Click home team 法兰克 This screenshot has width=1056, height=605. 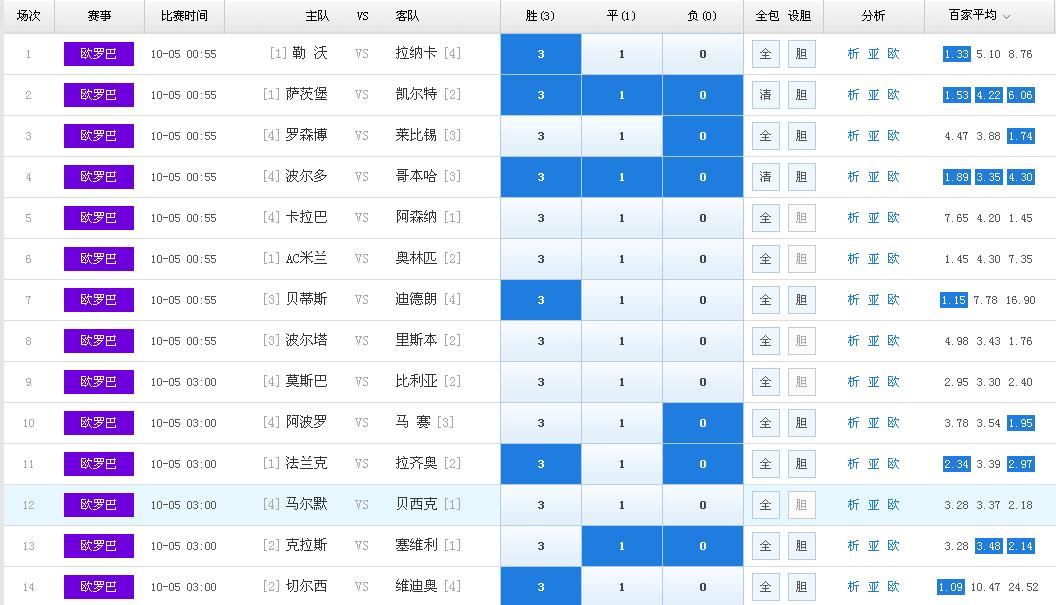[x=306, y=463]
